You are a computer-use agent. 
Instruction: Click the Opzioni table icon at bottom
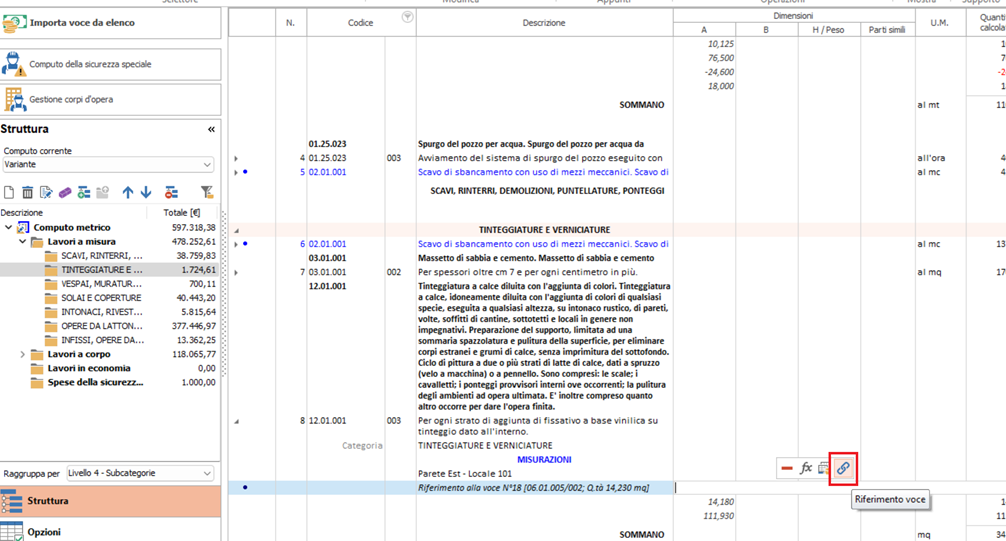(x=12, y=531)
